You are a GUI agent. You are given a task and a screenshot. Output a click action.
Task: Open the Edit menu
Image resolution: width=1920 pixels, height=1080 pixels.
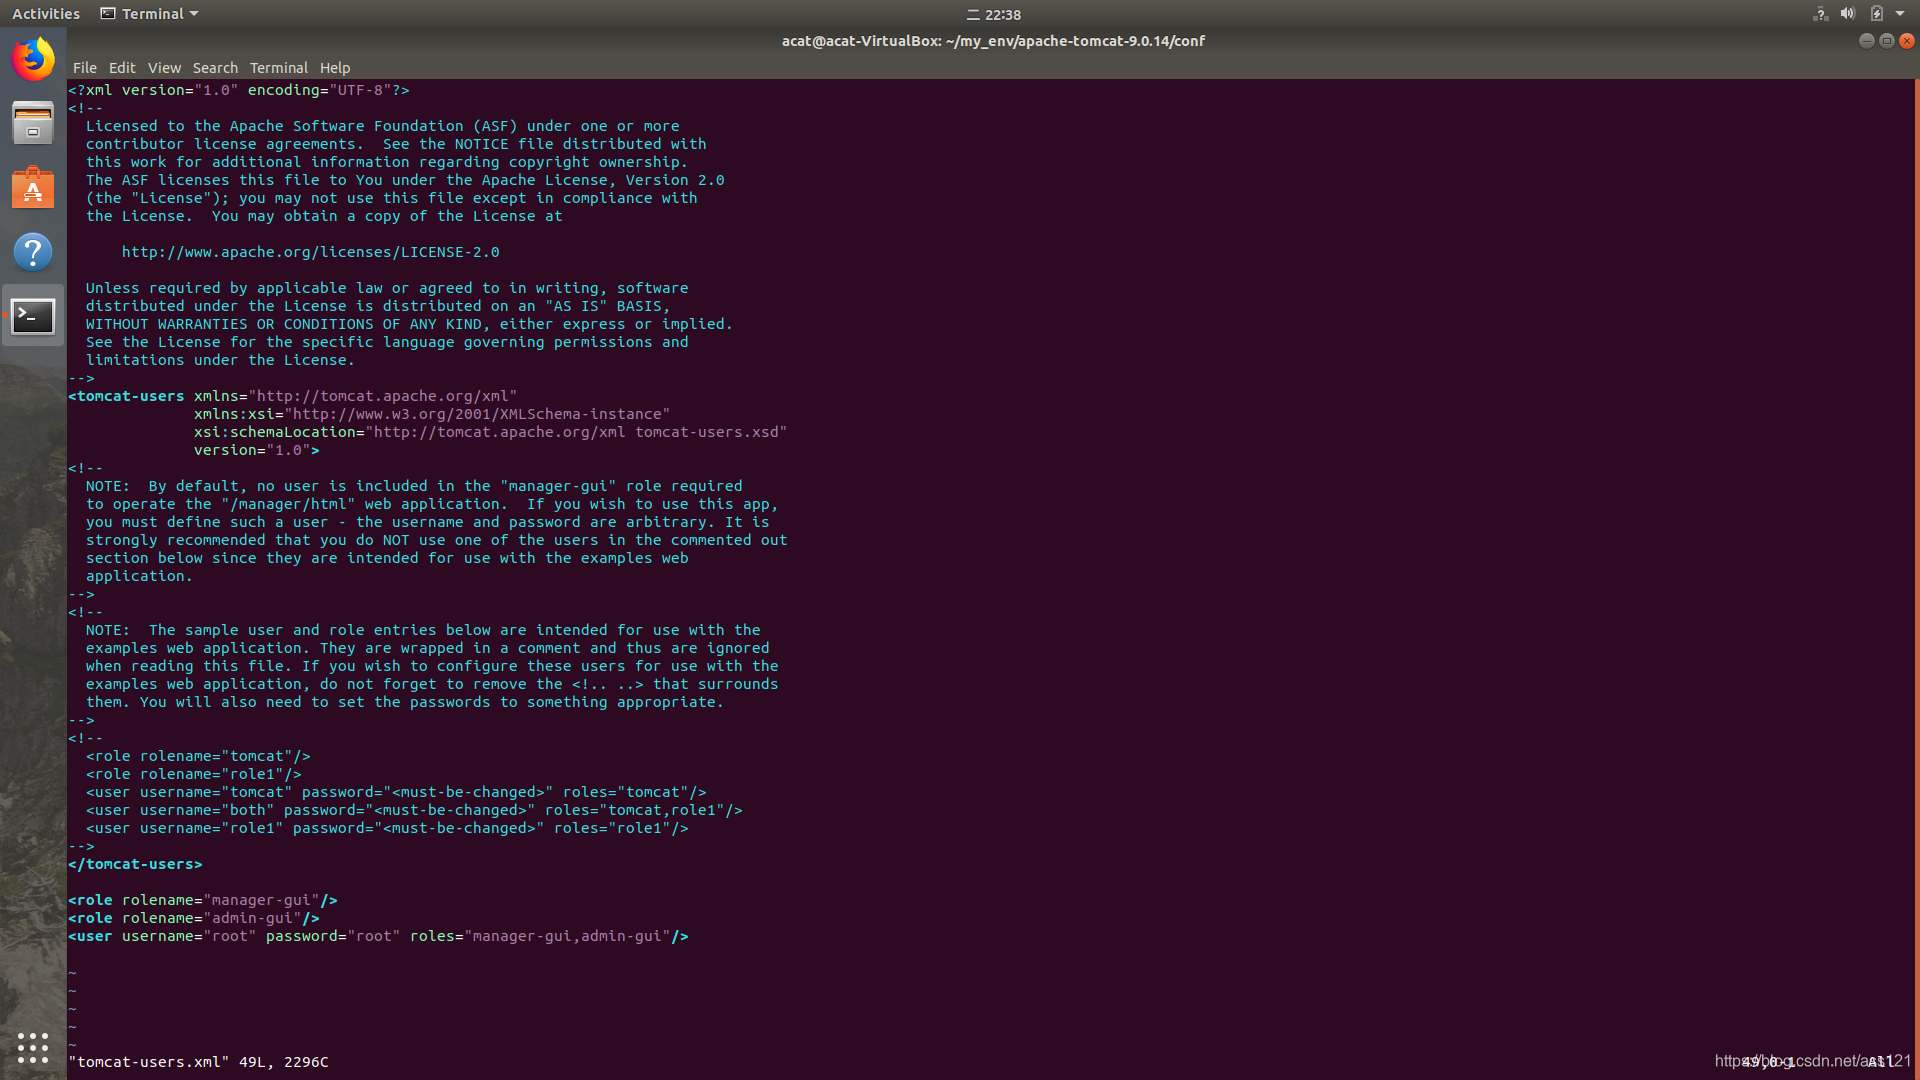click(122, 68)
